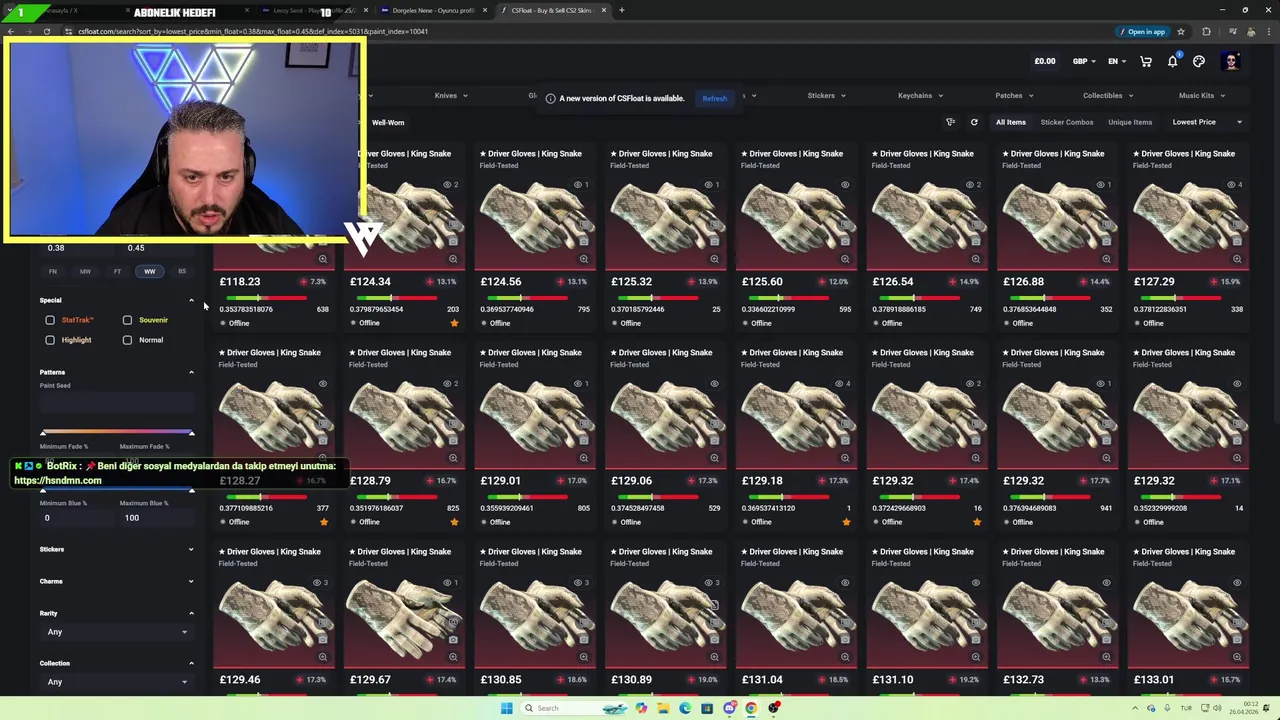Open the theme palette icon
This screenshot has height=720, width=1280.
click(x=1199, y=61)
